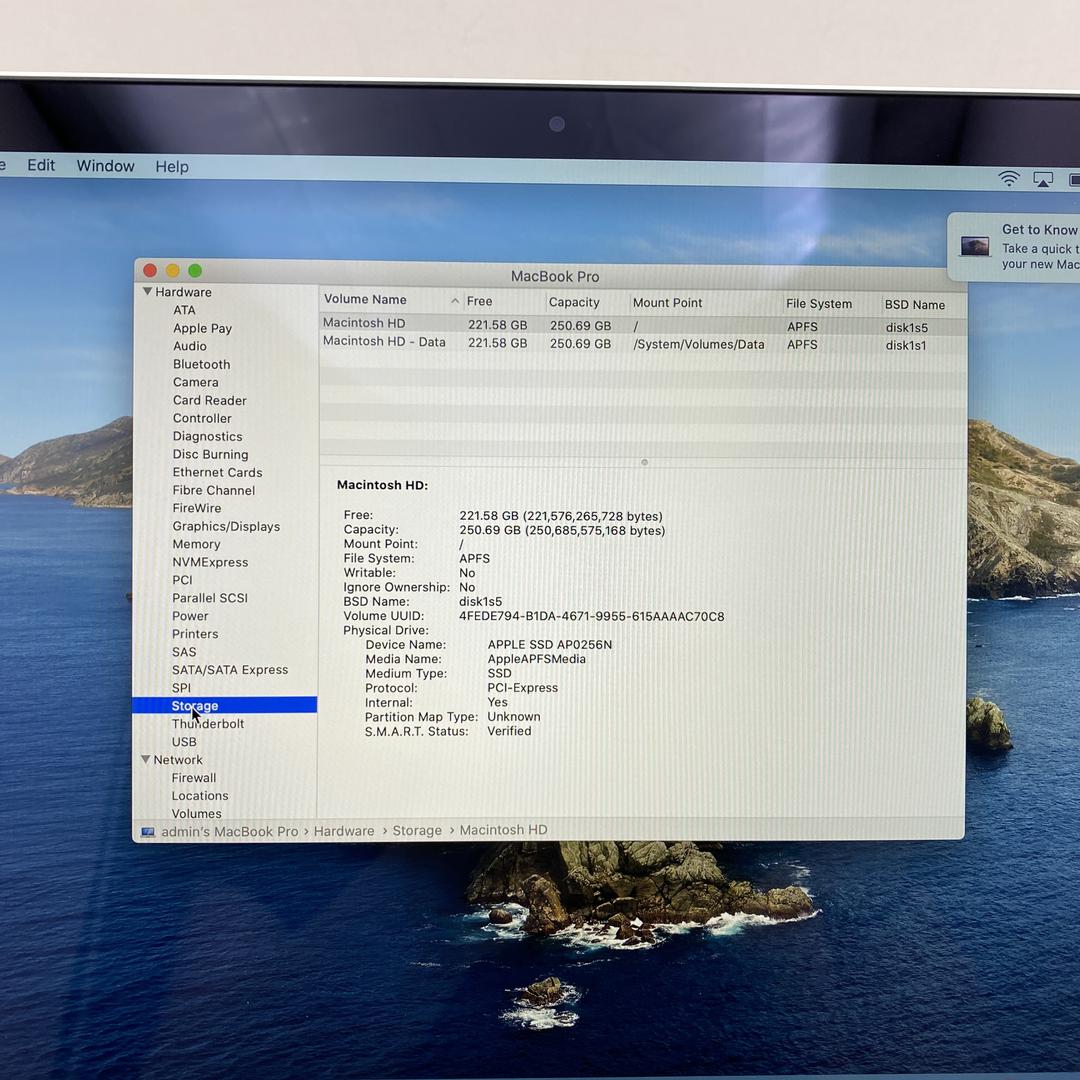Select Controller in the sidebar
The width and height of the screenshot is (1080, 1080).
202,418
